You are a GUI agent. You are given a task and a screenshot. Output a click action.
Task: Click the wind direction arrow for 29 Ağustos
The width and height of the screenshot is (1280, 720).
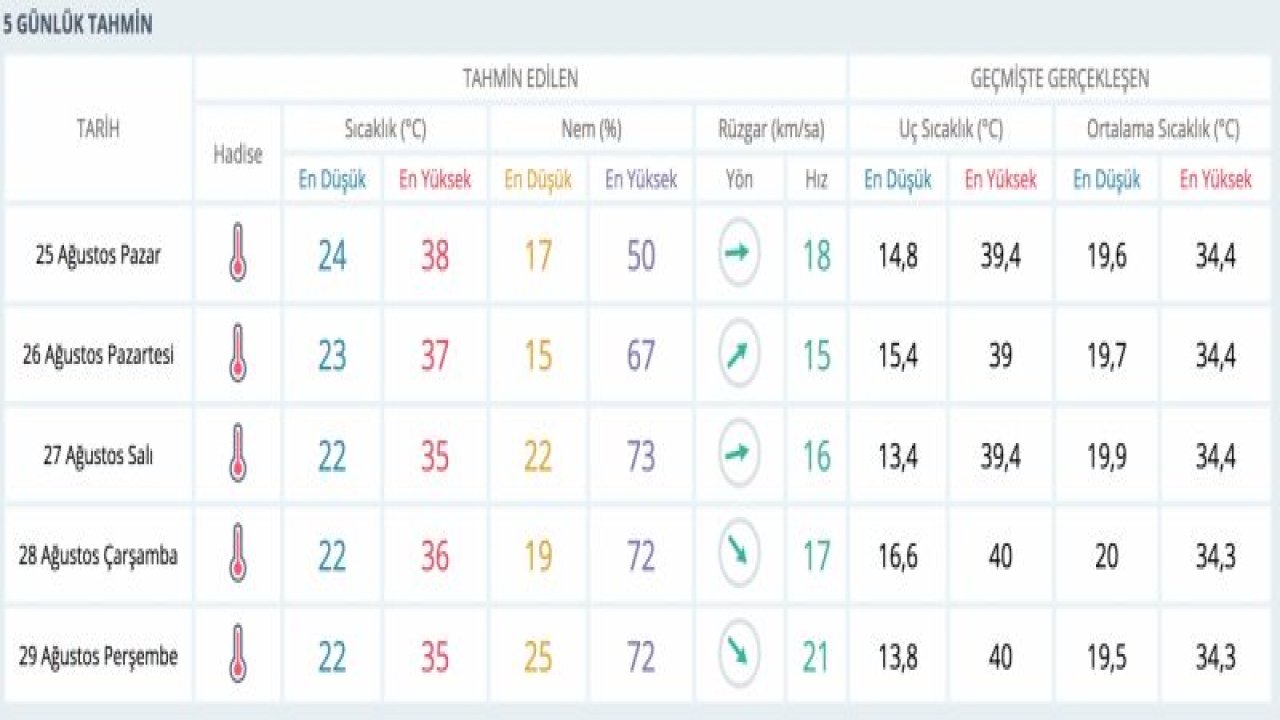tap(738, 654)
